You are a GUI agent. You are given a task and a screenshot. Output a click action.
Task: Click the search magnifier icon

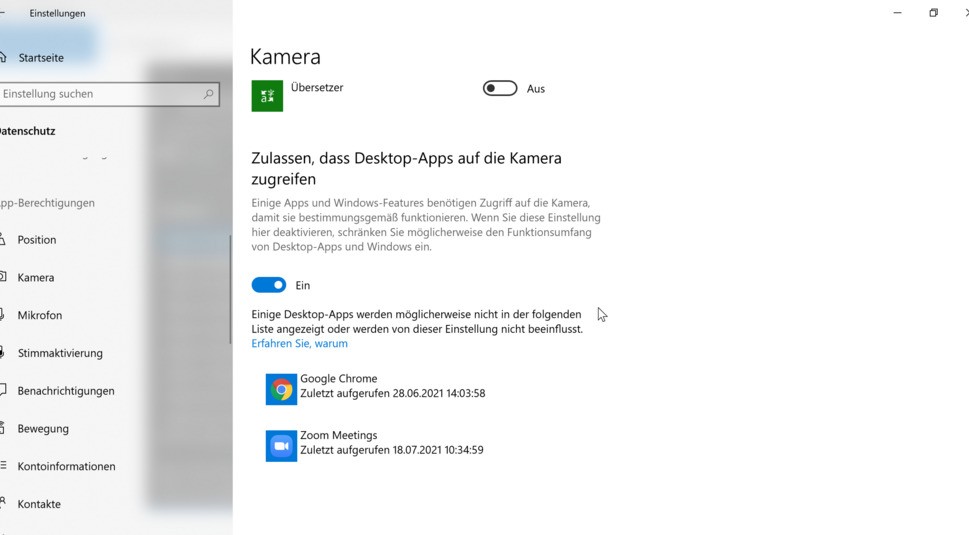coord(208,94)
